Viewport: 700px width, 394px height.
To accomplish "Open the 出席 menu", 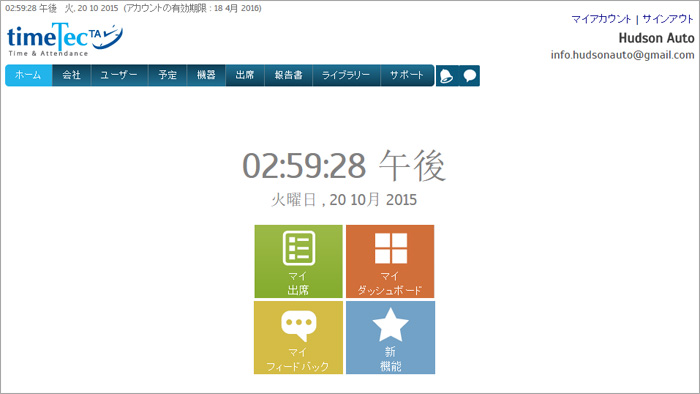I will pyautogui.click(x=245, y=75).
